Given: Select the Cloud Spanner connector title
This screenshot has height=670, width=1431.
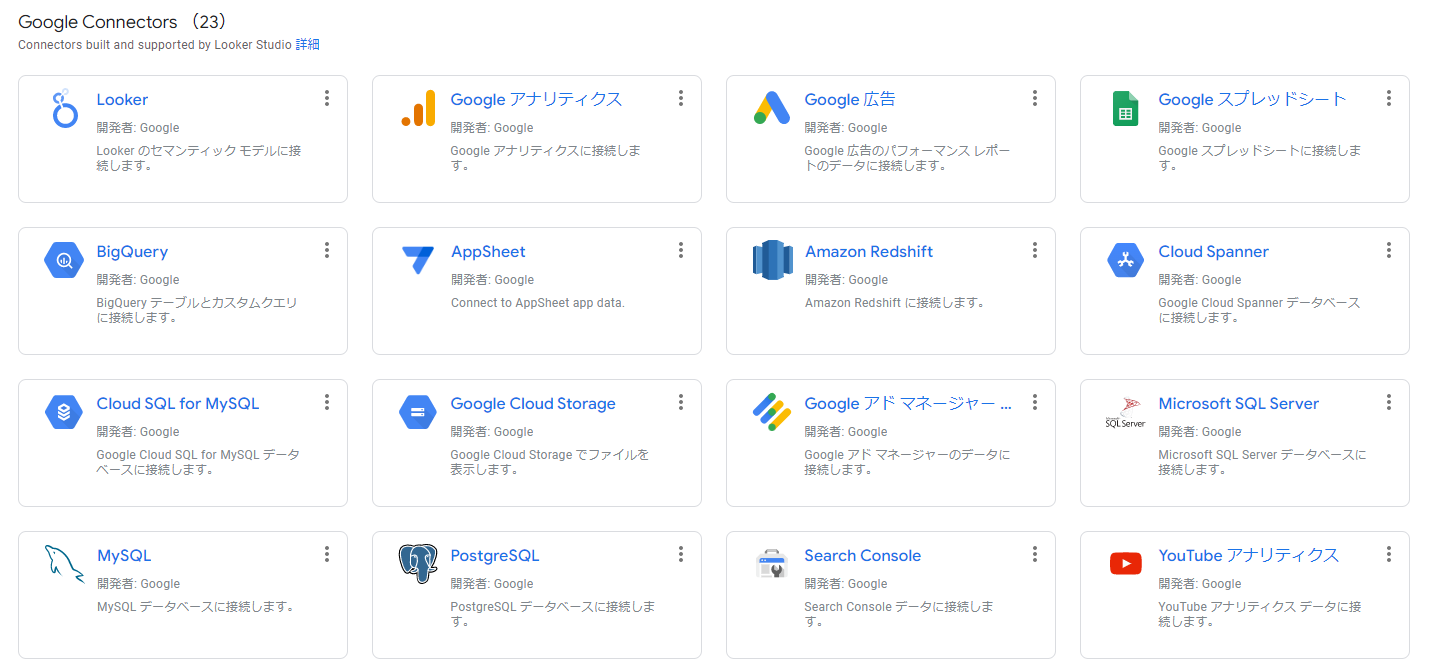Looking at the screenshot, I should (x=1213, y=252).
